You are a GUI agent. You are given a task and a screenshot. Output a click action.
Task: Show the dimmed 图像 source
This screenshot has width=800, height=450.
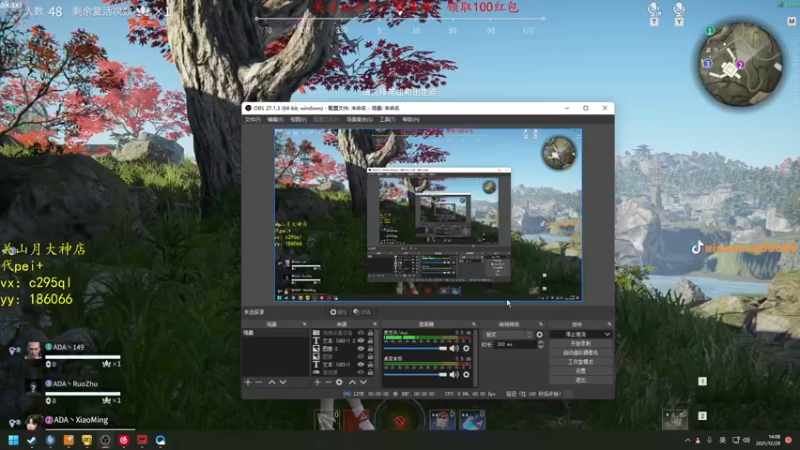point(361,357)
